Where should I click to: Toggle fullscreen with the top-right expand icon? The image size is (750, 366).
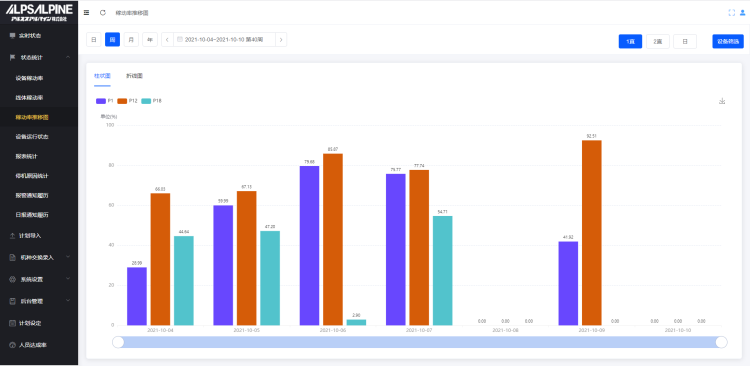(x=731, y=13)
